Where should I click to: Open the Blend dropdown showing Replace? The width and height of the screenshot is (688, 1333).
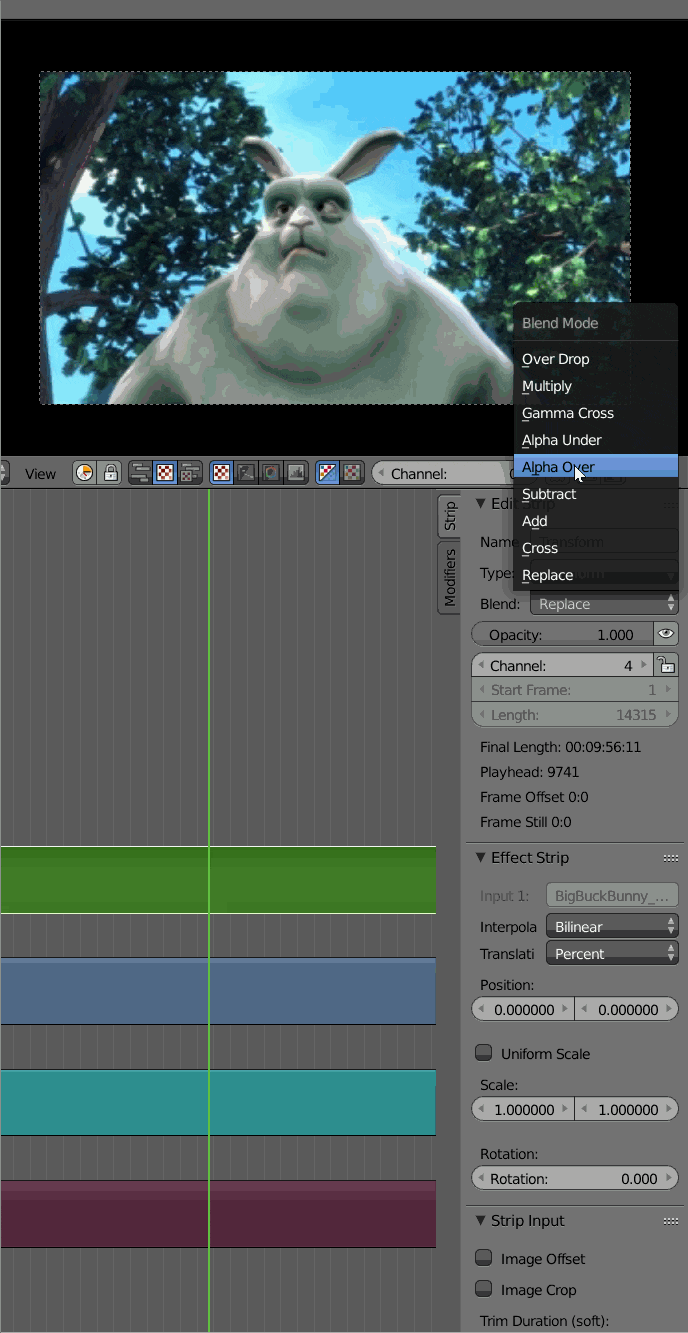604,604
